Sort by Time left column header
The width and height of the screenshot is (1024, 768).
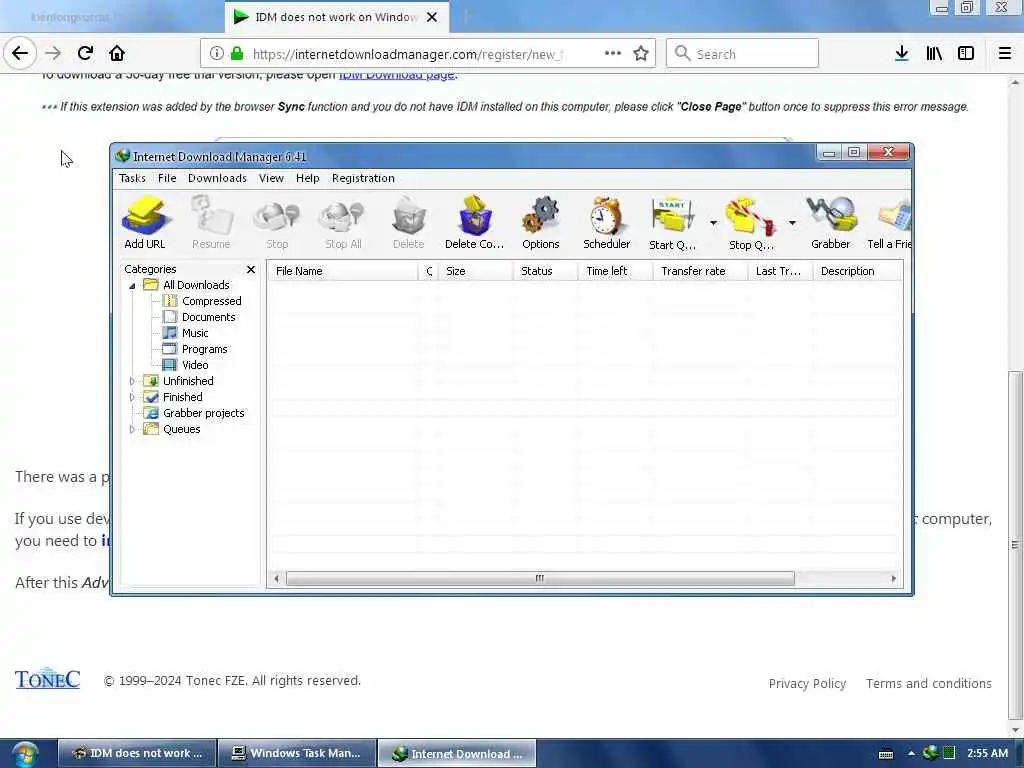click(615, 271)
